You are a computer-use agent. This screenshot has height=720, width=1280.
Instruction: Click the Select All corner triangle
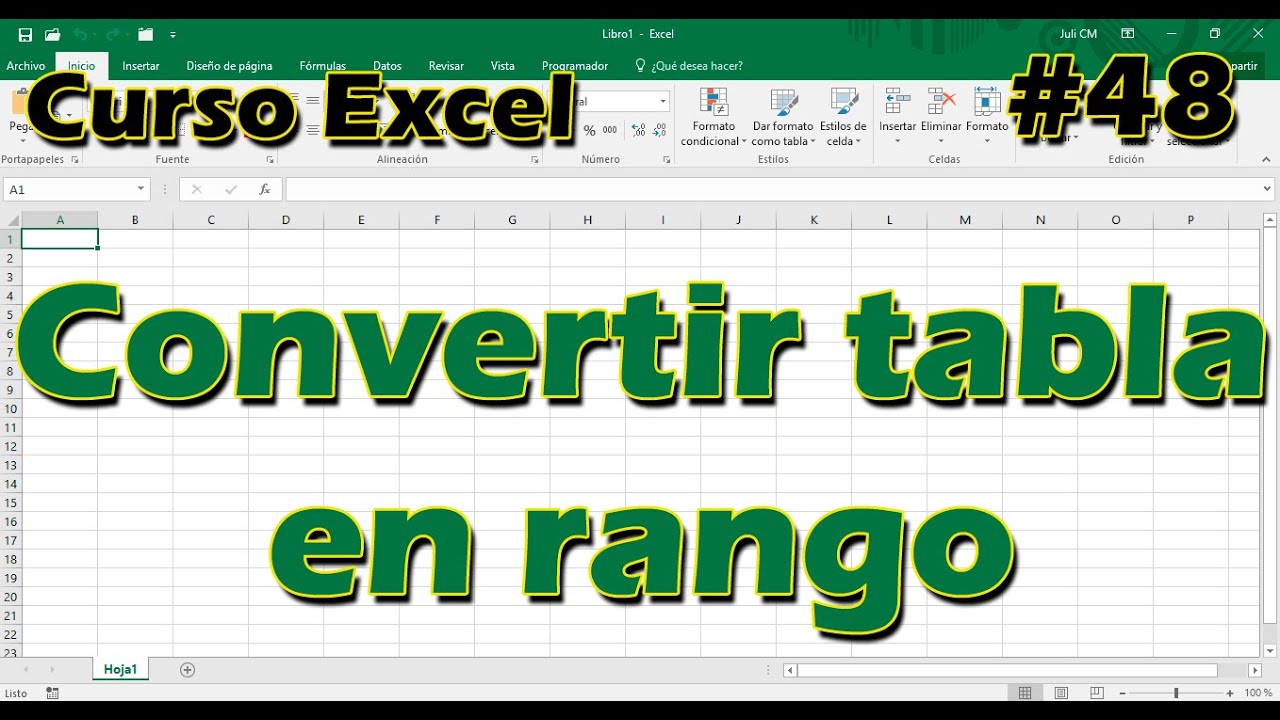(x=11, y=220)
